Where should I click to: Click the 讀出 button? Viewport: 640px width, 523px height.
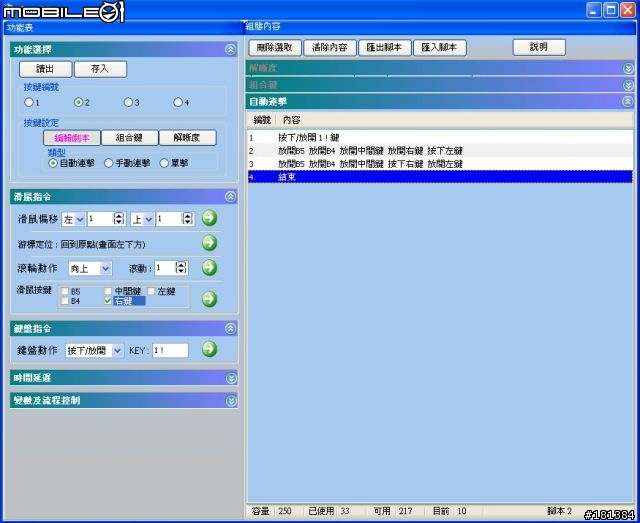coord(45,69)
